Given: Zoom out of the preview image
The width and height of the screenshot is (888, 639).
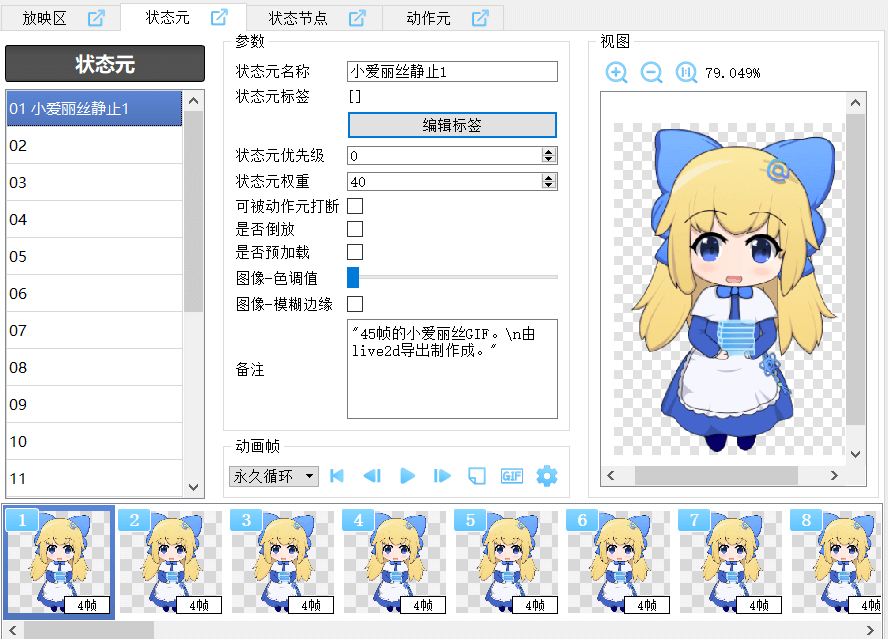Looking at the screenshot, I should pos(652,73).
